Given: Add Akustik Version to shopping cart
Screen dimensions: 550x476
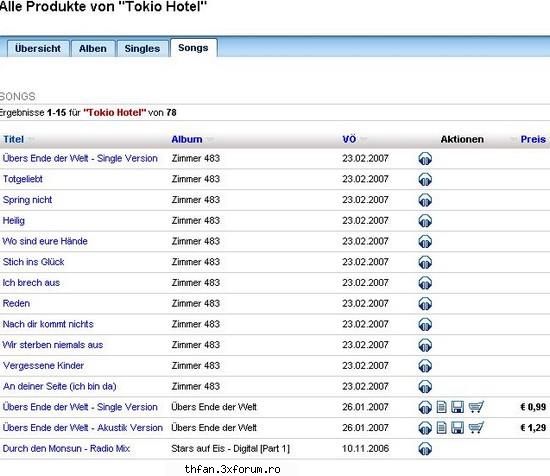Looking at the screenshot, I should point(476,428).
